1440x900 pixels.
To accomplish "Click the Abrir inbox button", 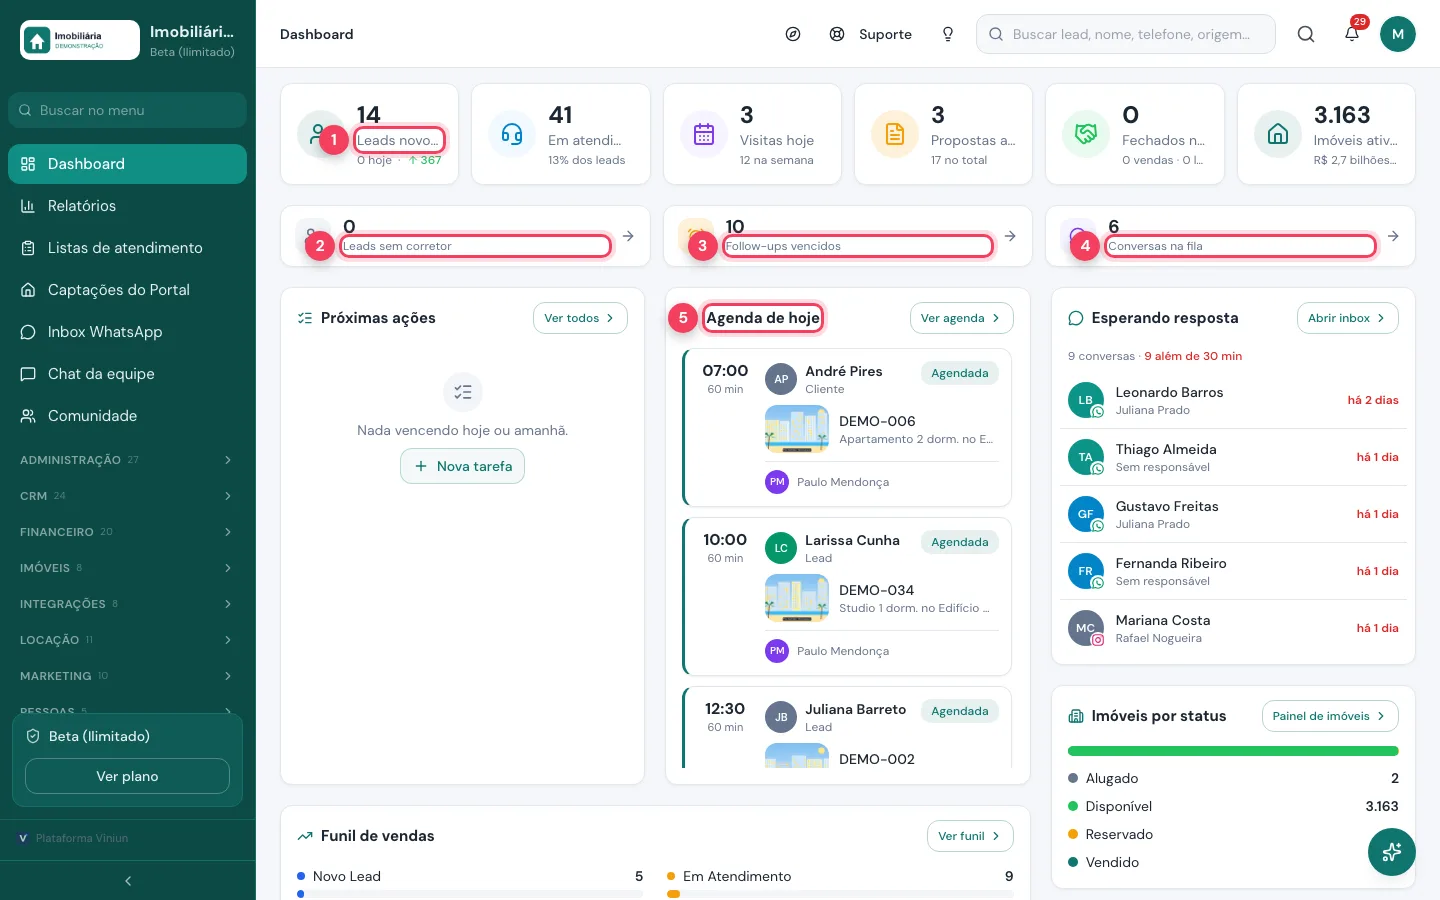I will coord(1348,318).
